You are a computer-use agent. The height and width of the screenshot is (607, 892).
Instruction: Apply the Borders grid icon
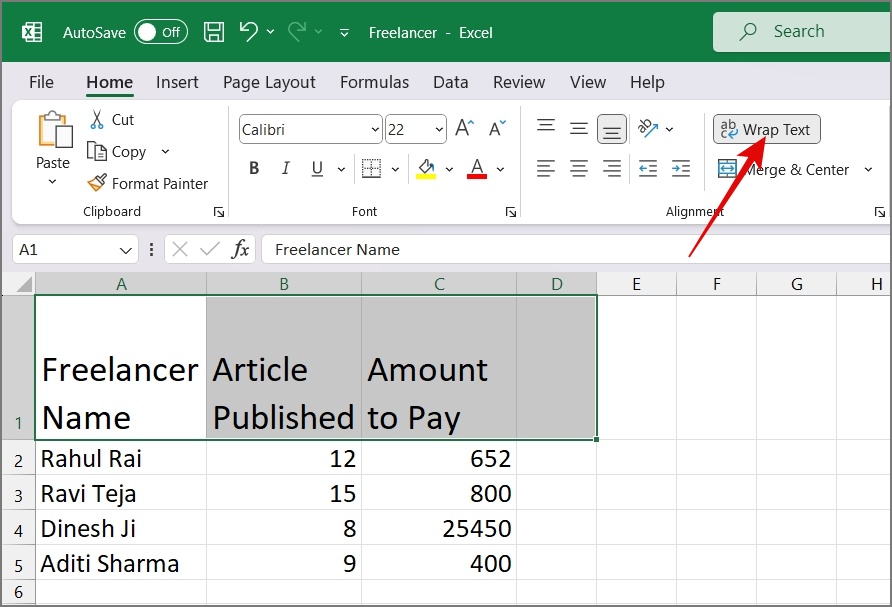click(x=371, y=168)
